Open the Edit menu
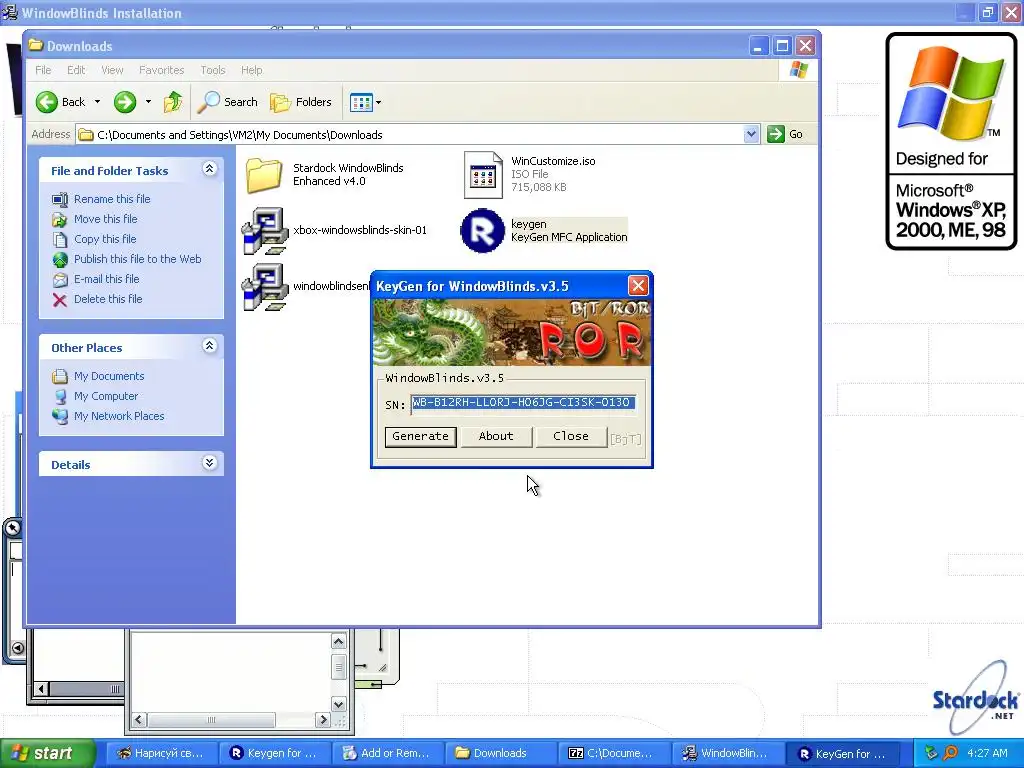Screen dimensions: 1024x768 [x=76, y=70]
